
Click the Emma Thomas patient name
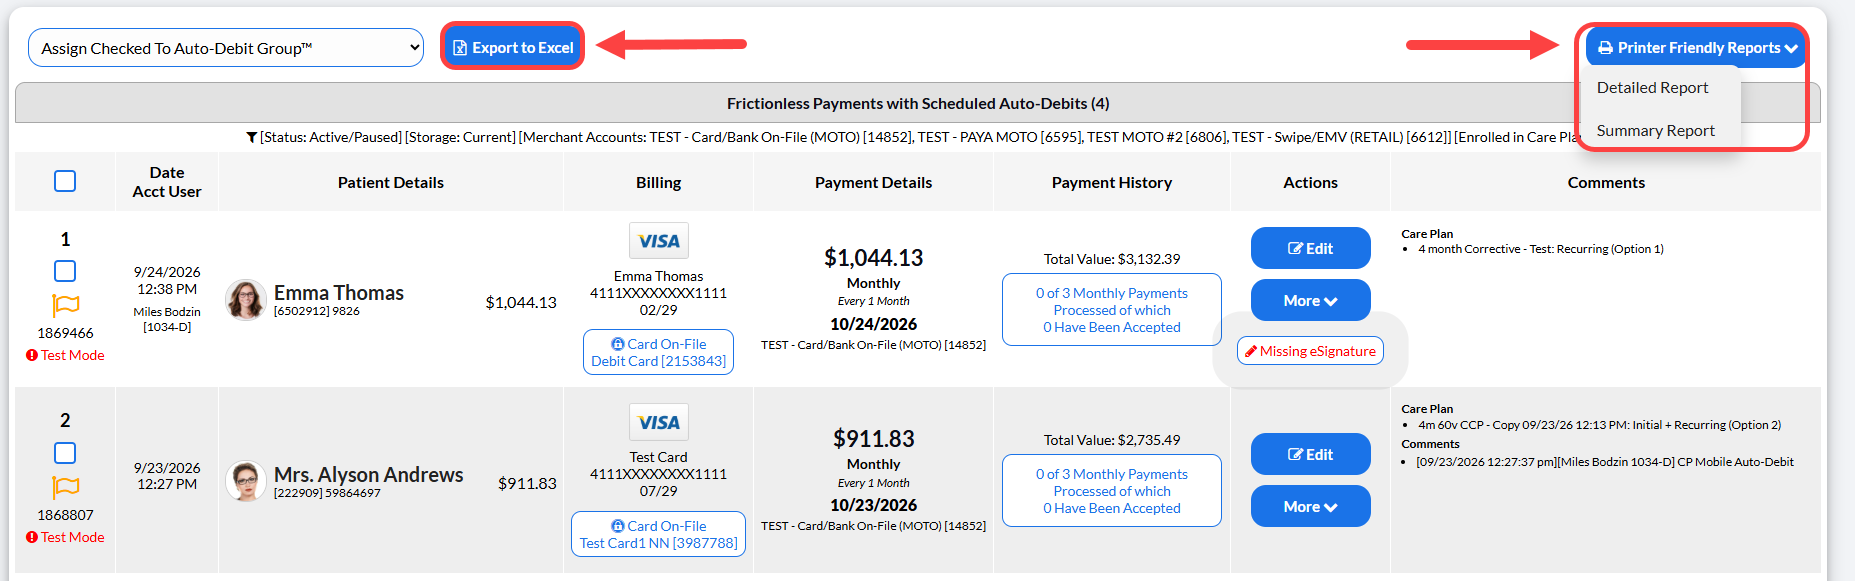pos(339,293)
